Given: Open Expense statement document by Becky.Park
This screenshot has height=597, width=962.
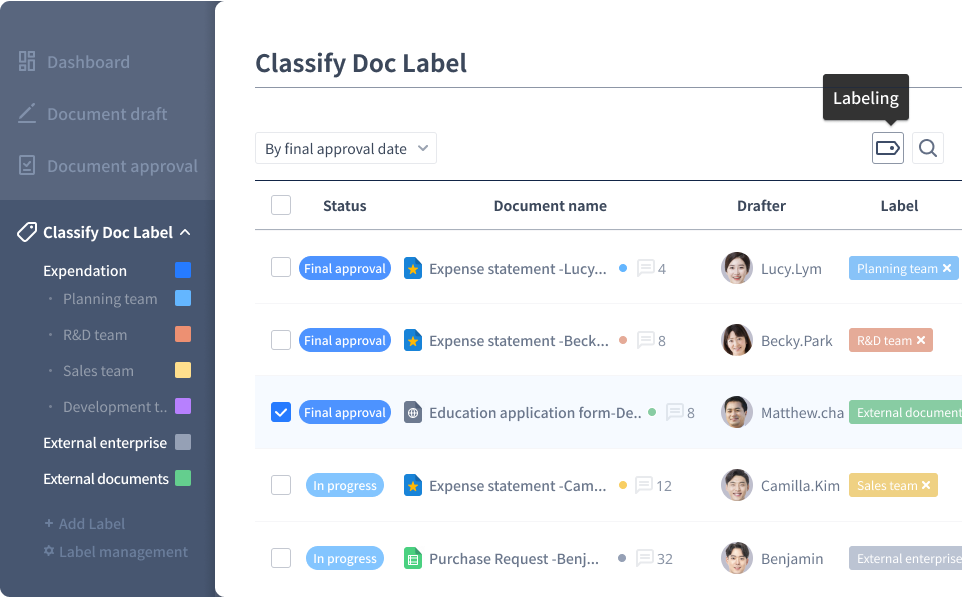Looking at the screenshot, I should coord(518,341).
